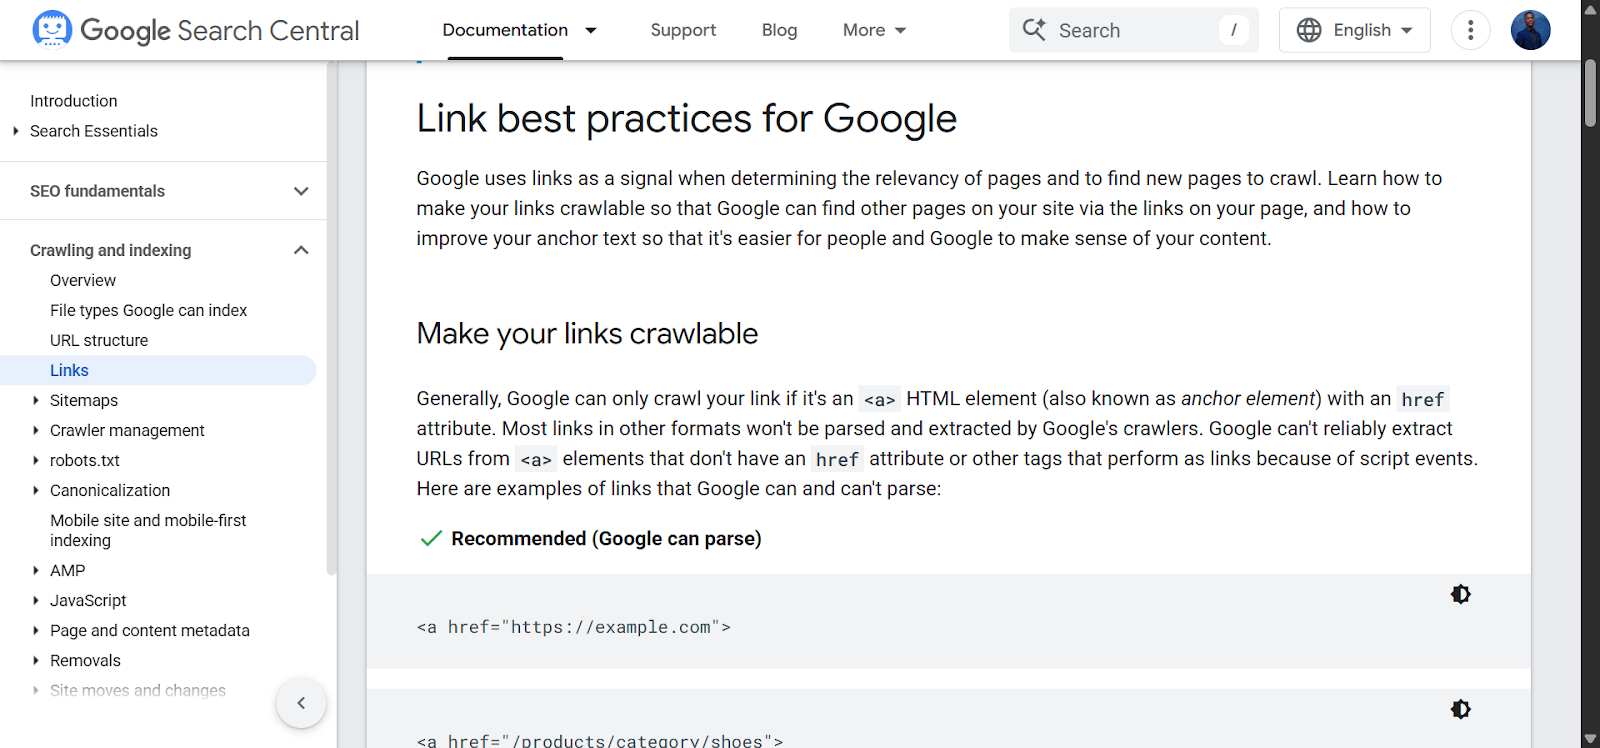Toggle dark theme on products/category/shoes code block
1600x748 pixels.
pyautogui.click(x=1460, y=709)
